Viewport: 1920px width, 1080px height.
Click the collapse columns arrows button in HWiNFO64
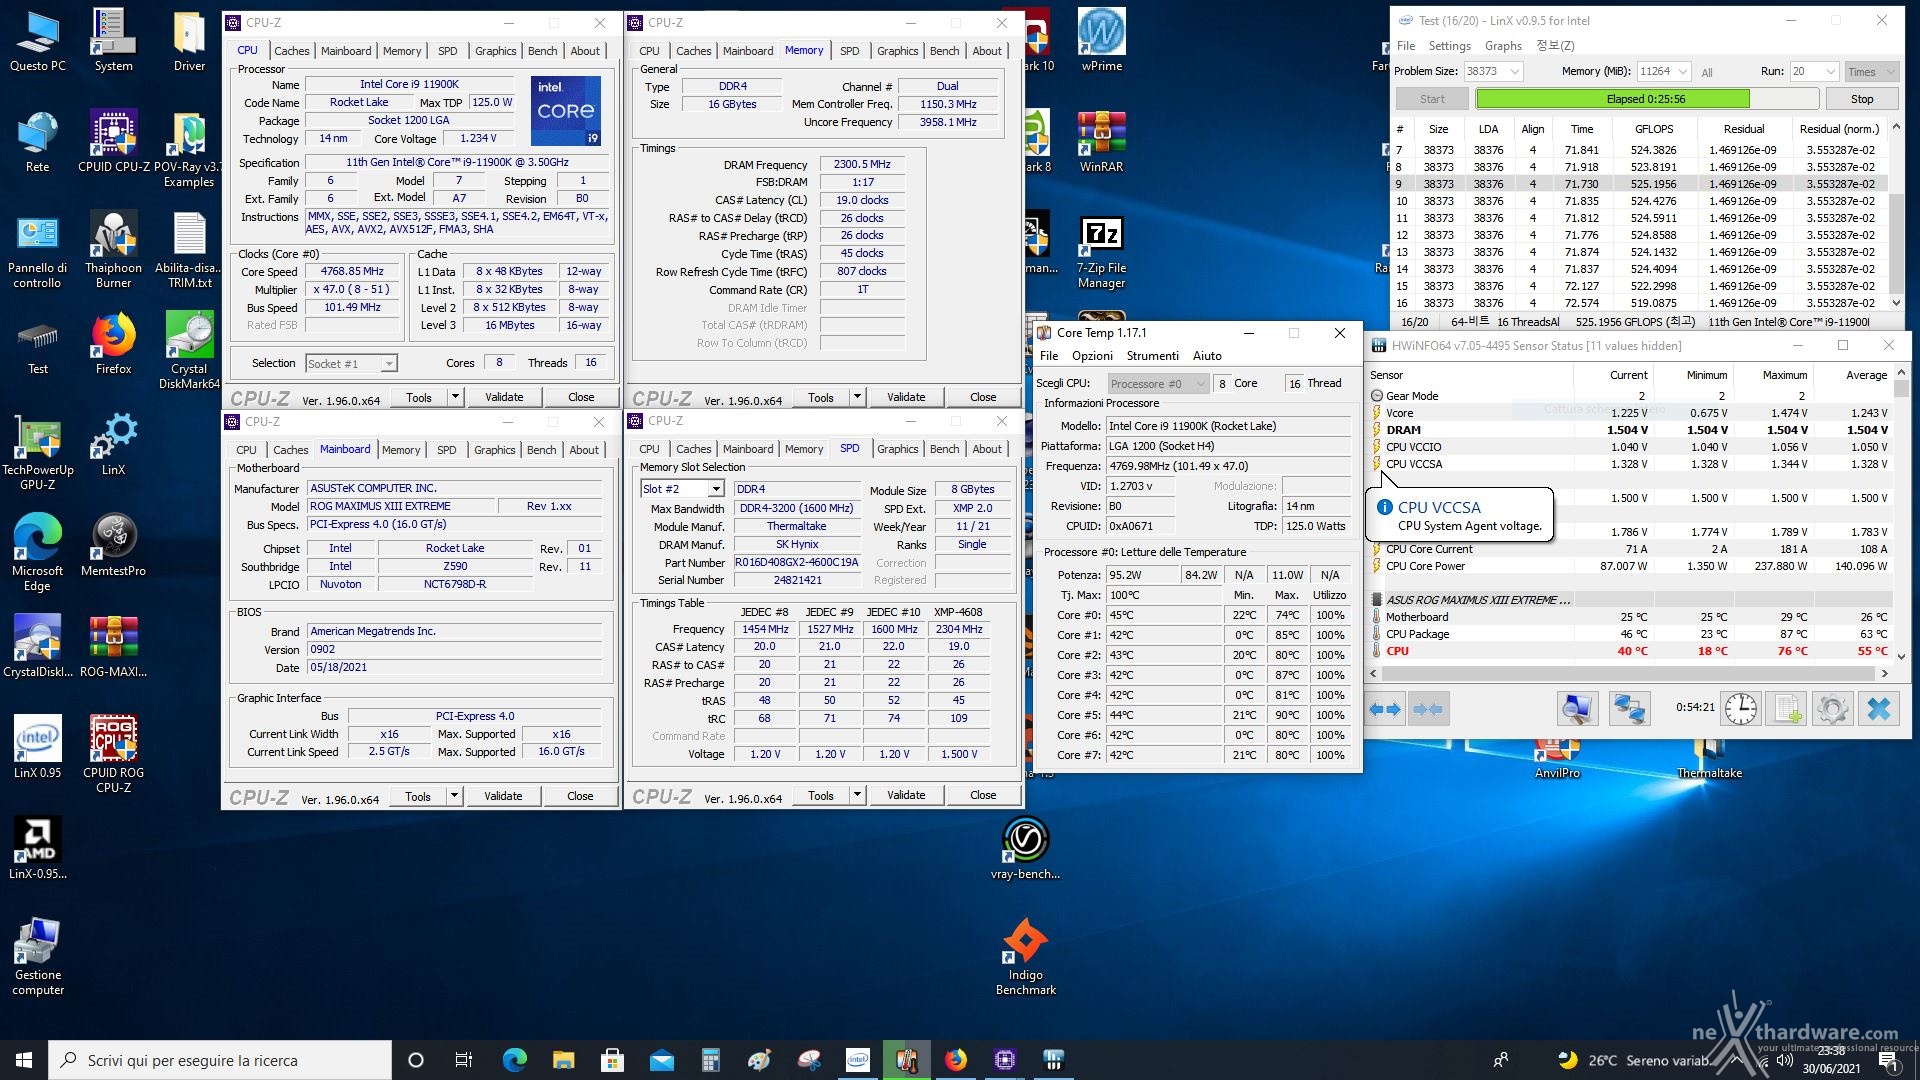(x=1428, y=709)
